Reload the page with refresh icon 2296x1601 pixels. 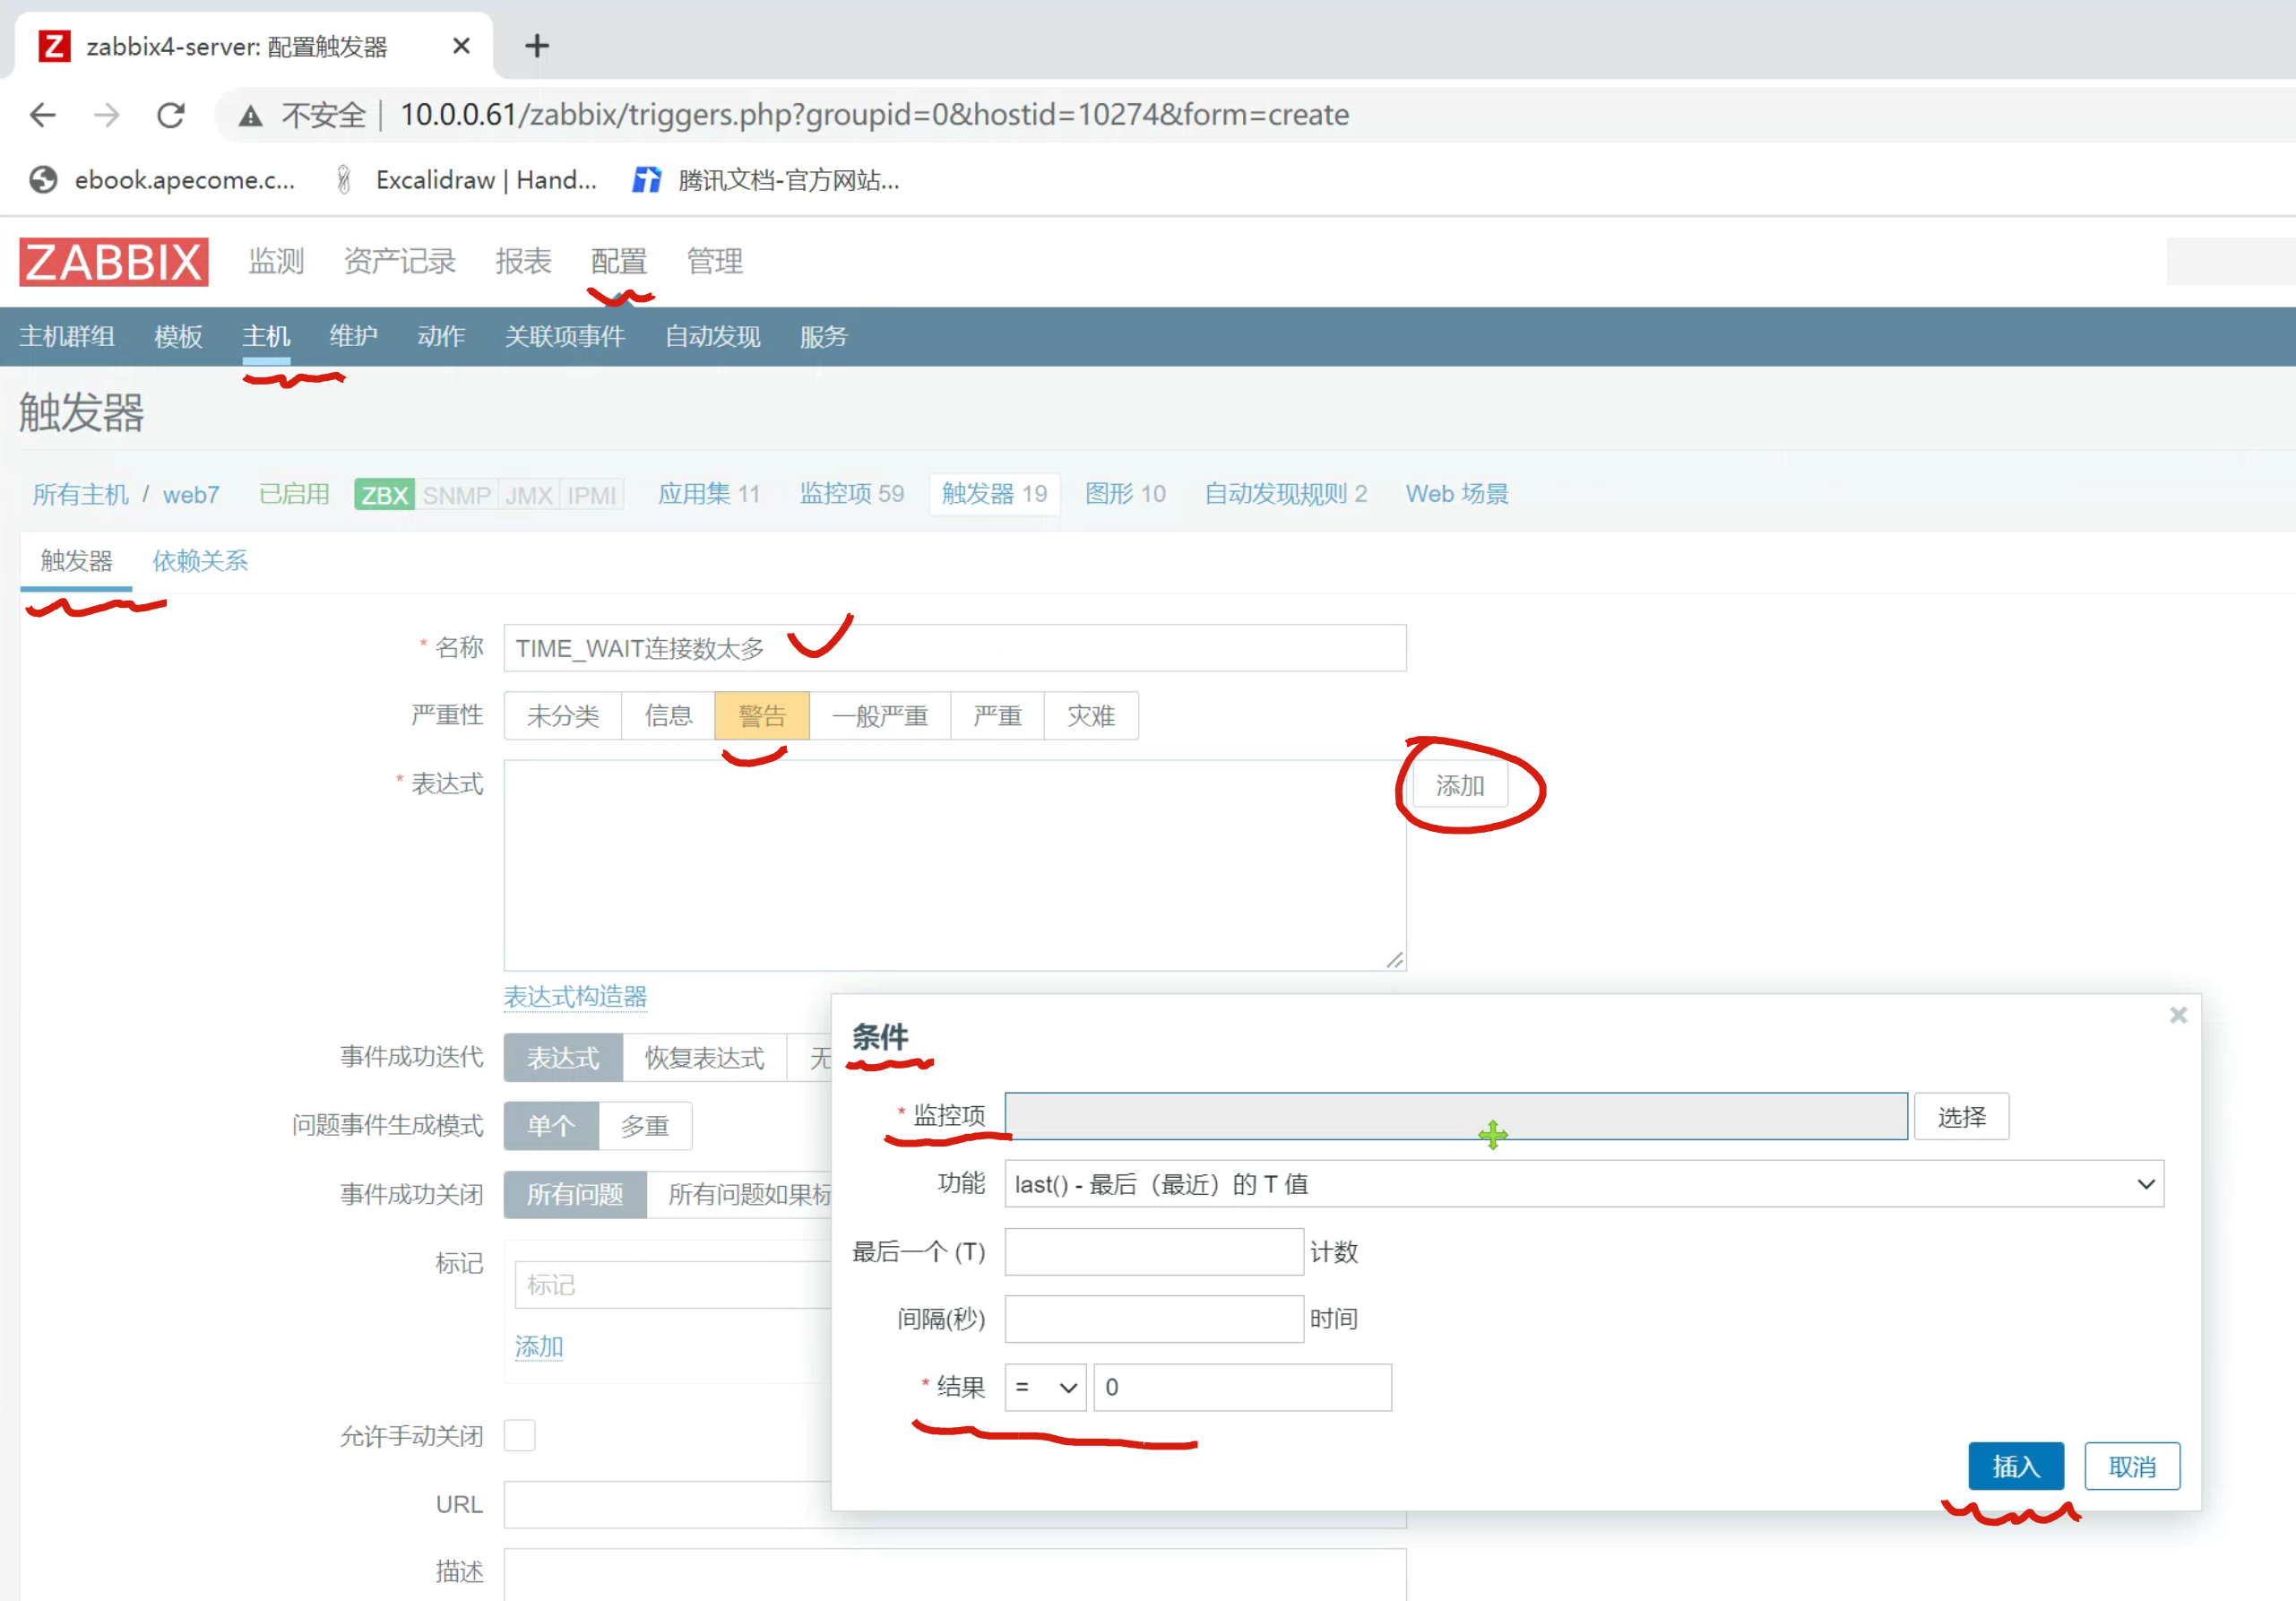(171, 115)
